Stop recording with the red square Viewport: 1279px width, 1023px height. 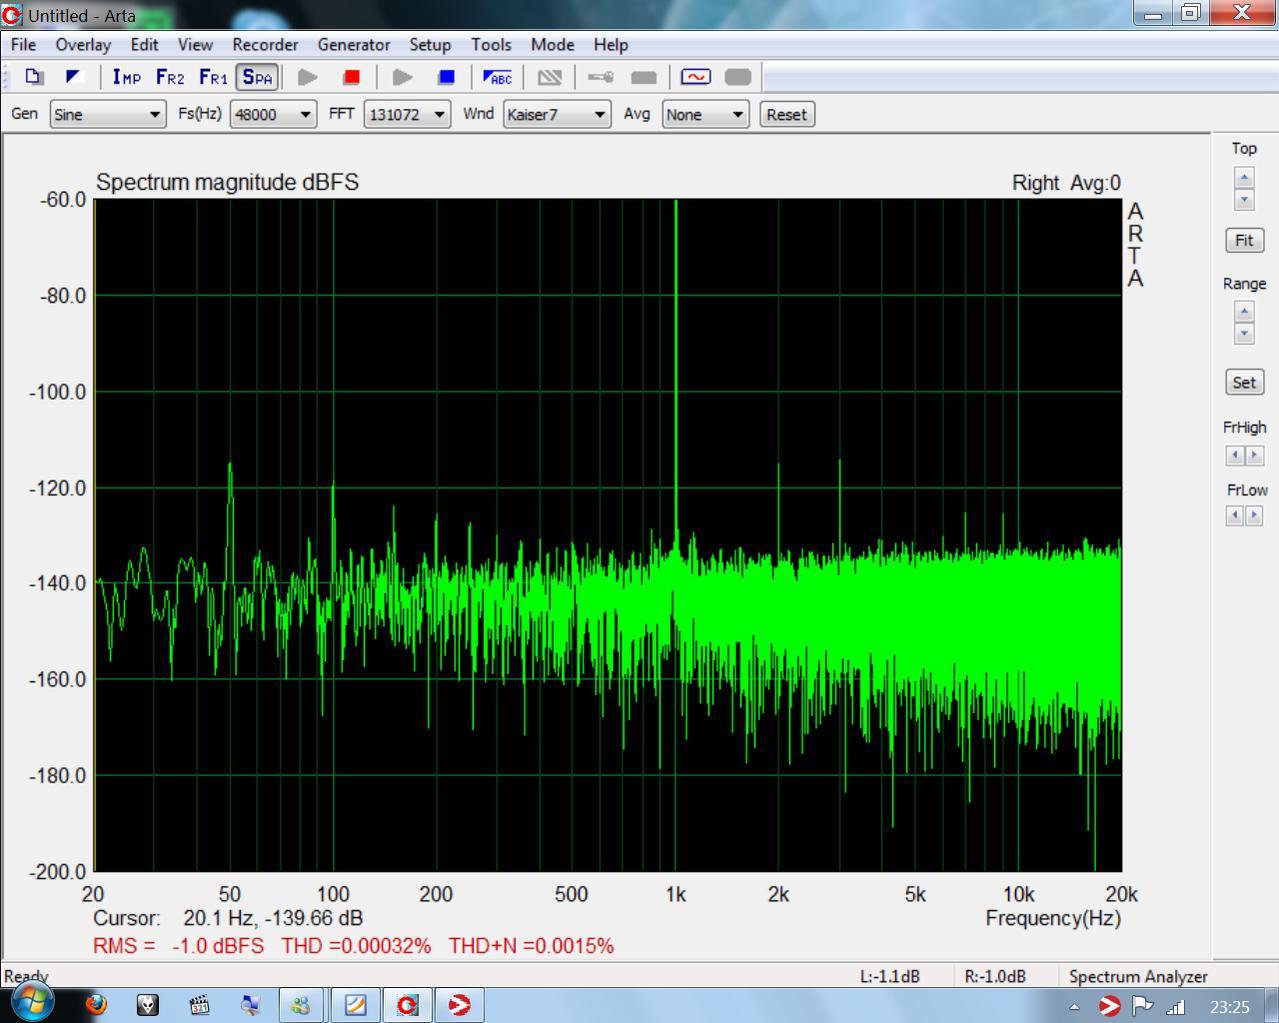(351, 77)
